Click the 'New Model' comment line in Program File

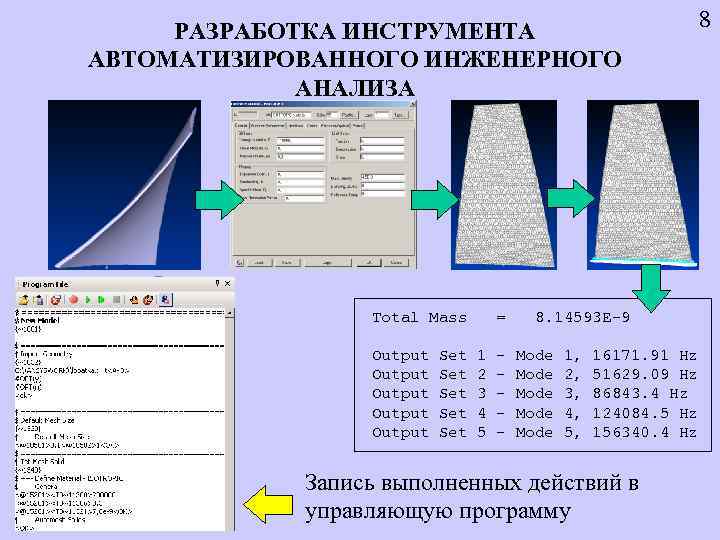tap(39, 321)
